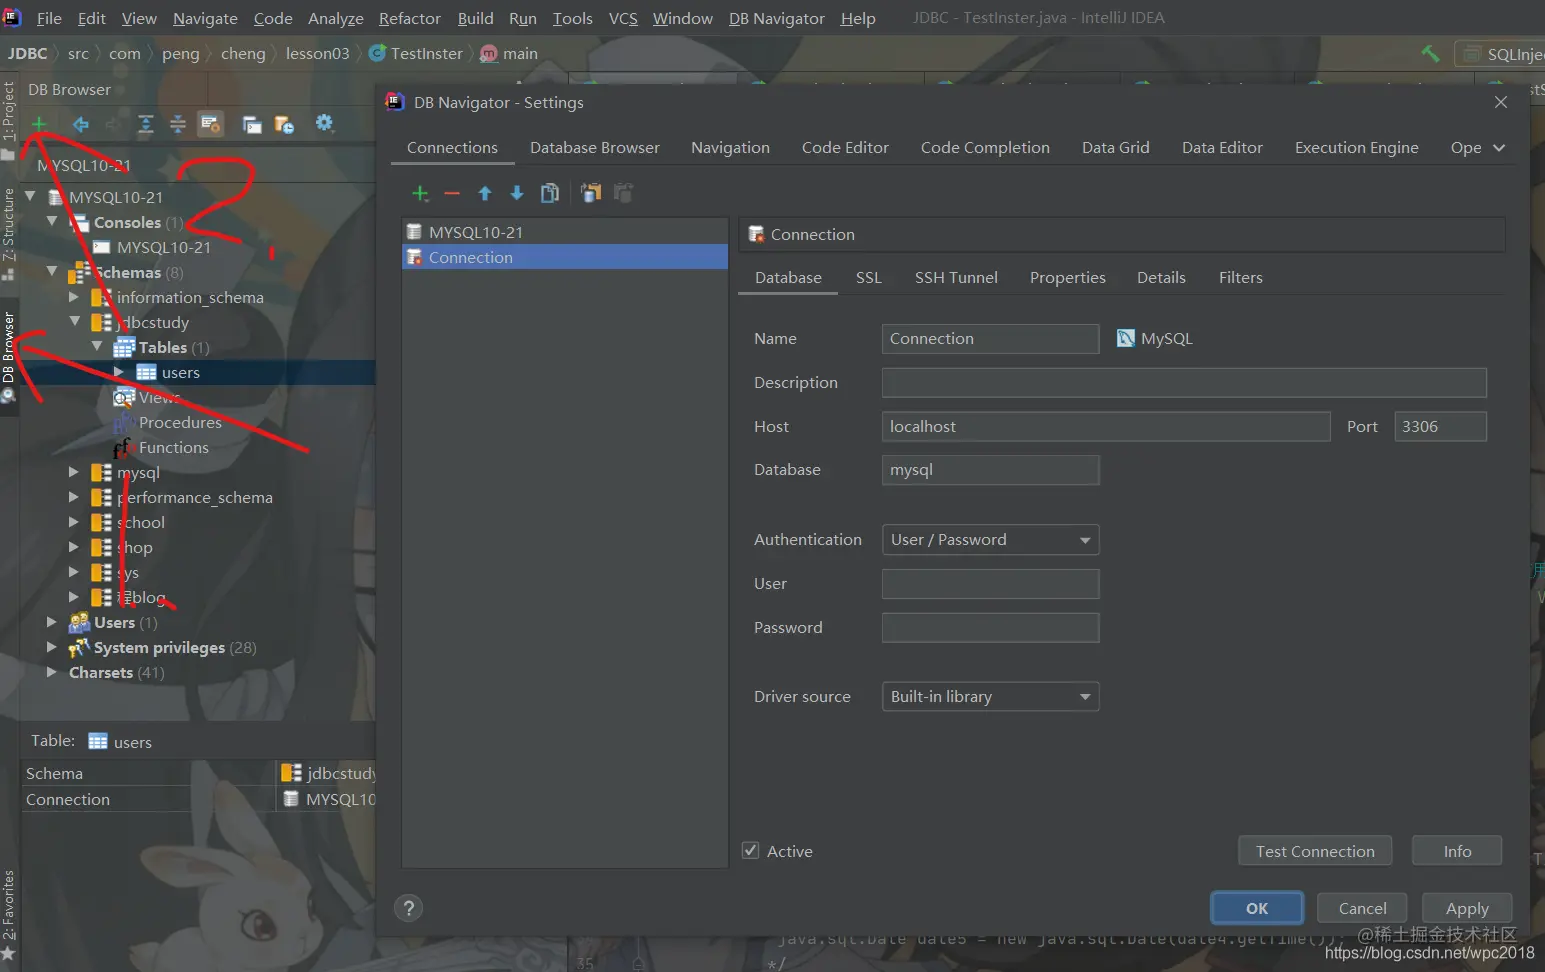Click the Host field containing localhost

click(x=1106, y=427)
